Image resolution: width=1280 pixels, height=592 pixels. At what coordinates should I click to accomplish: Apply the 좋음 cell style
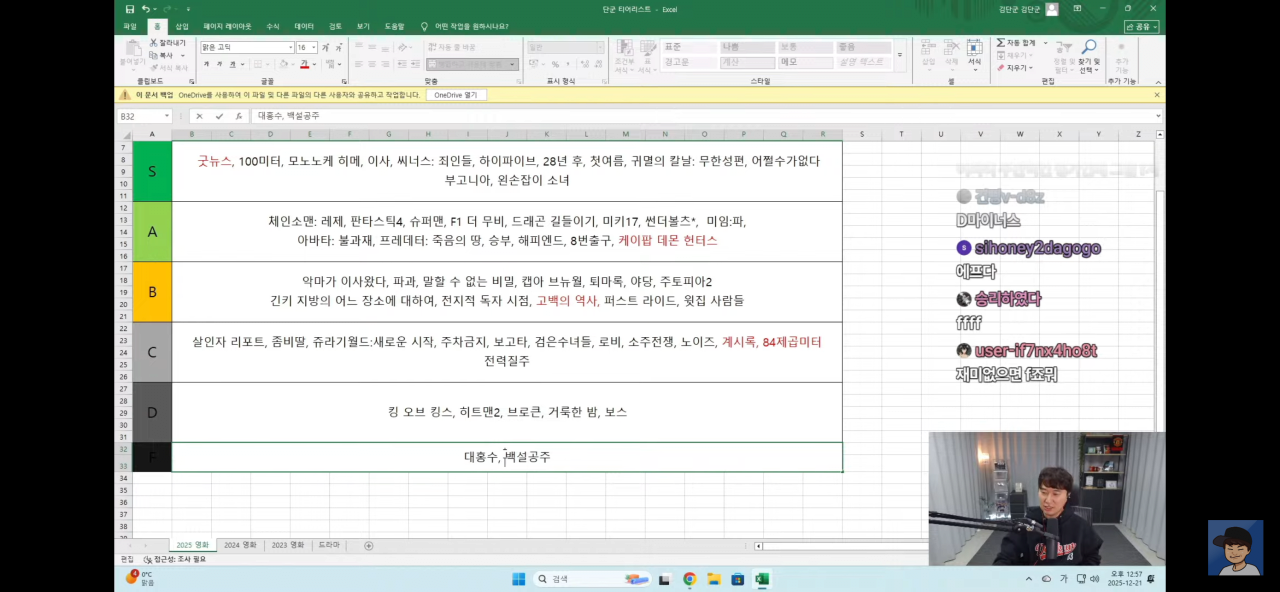[863, 45]
